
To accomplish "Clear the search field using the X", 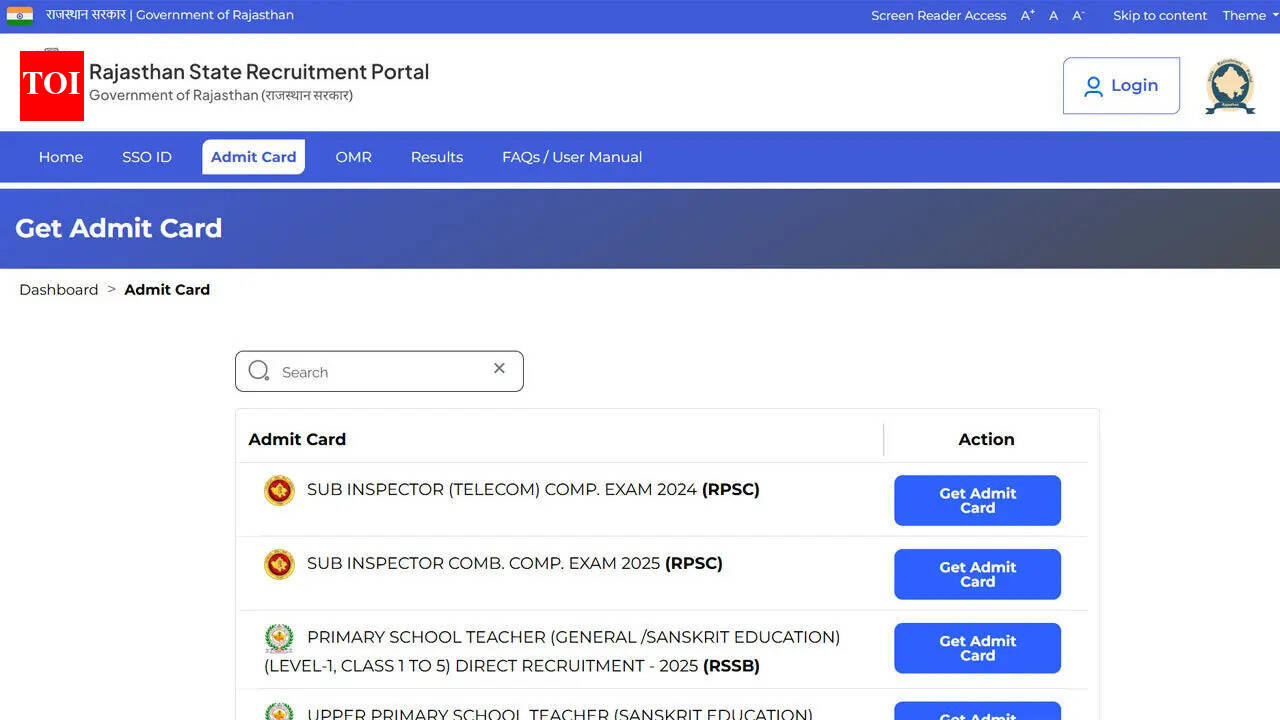I will pyautogui.click(x=499, y=368).
